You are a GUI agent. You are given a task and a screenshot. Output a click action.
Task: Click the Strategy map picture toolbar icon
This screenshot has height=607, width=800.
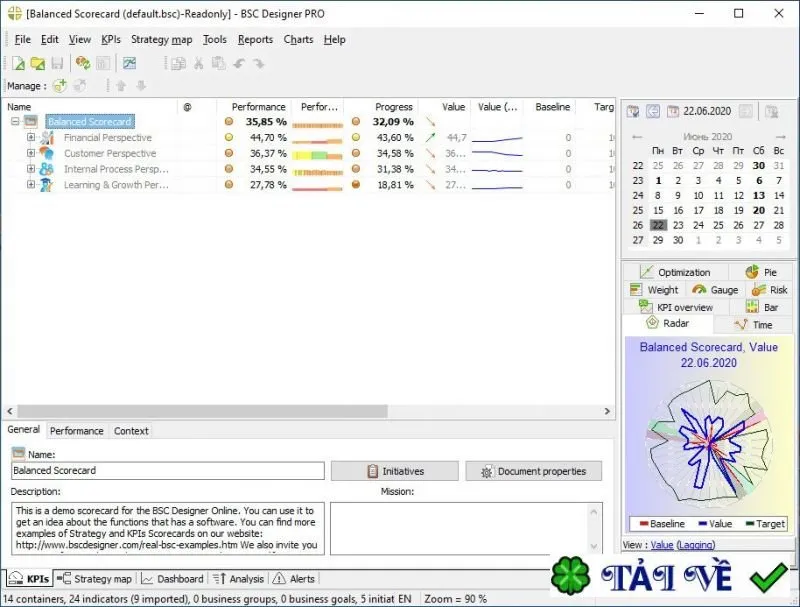(x=130, y=63)
